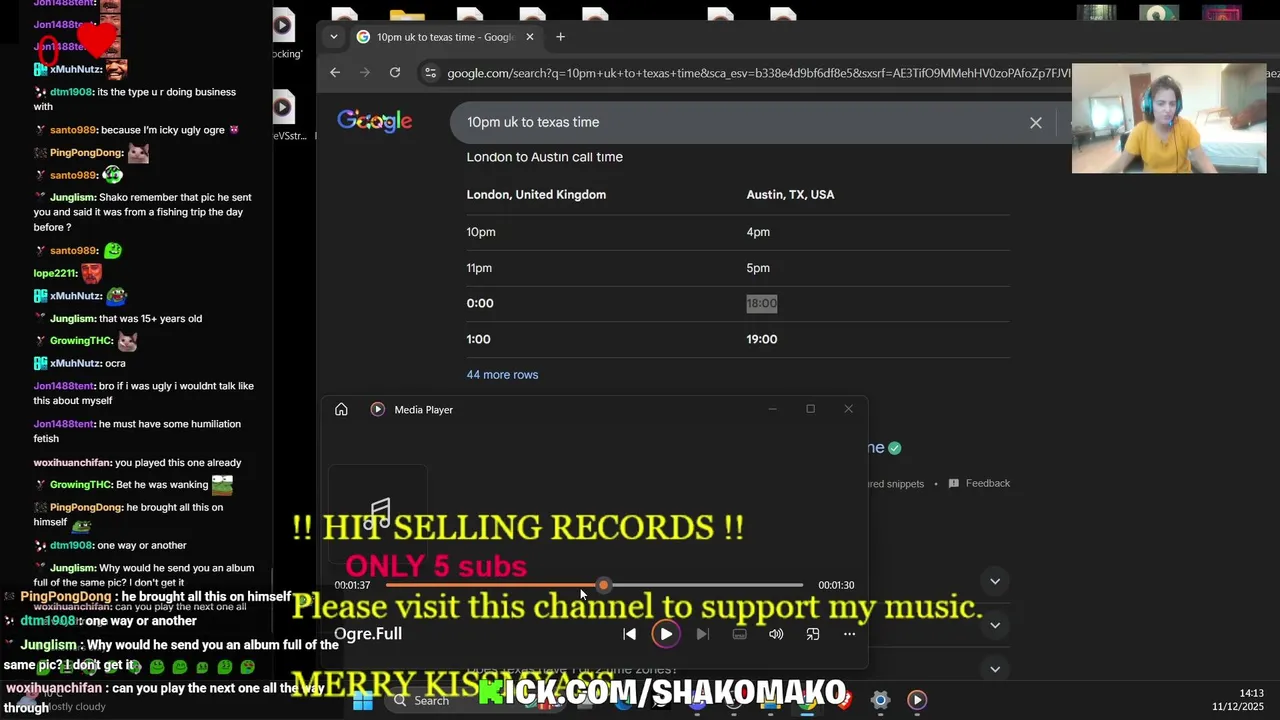Toggle captions button in Media Player
Screen dimensions: 1280x720
pos(739,634)
